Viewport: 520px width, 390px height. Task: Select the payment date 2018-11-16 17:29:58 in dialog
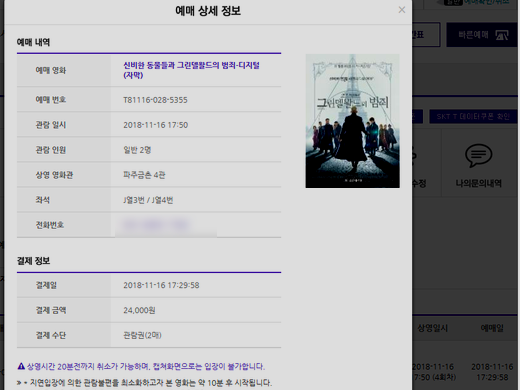coord(161,285)
